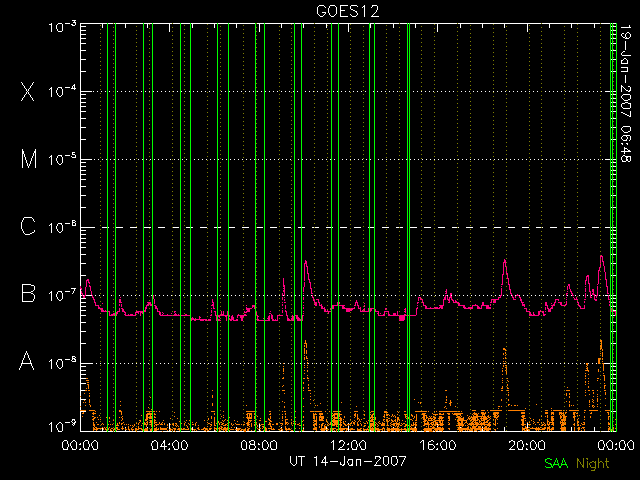Click the 10⁻⁹ y-axis tick label

coord(62,426)
